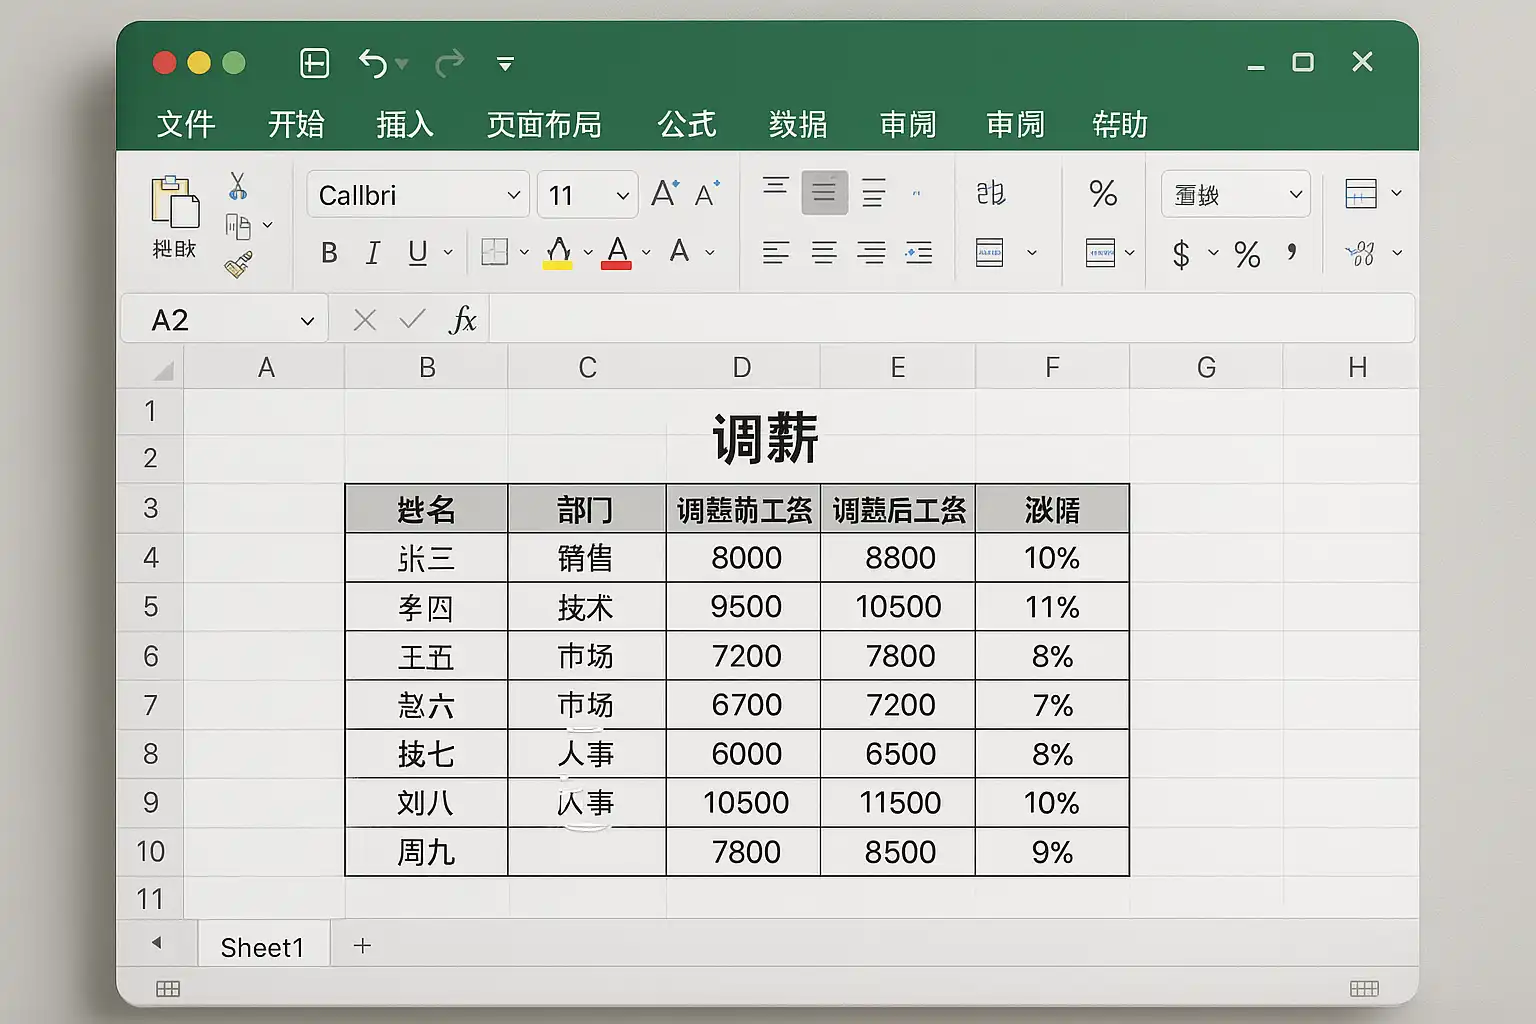Open Insert Function with the fx icon
The image size is (1536, 1024).
[462, 320]
